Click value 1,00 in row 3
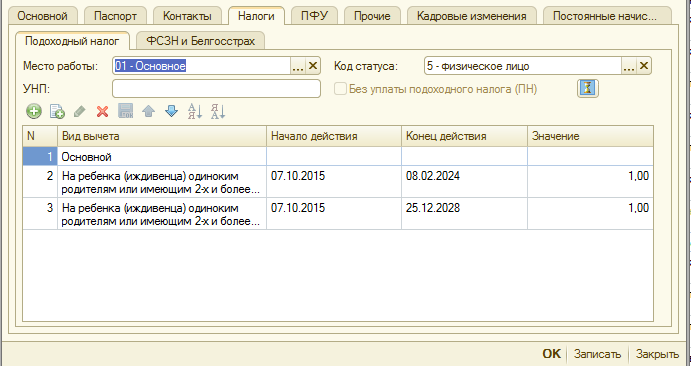691x366 pixels. point(590,214)
